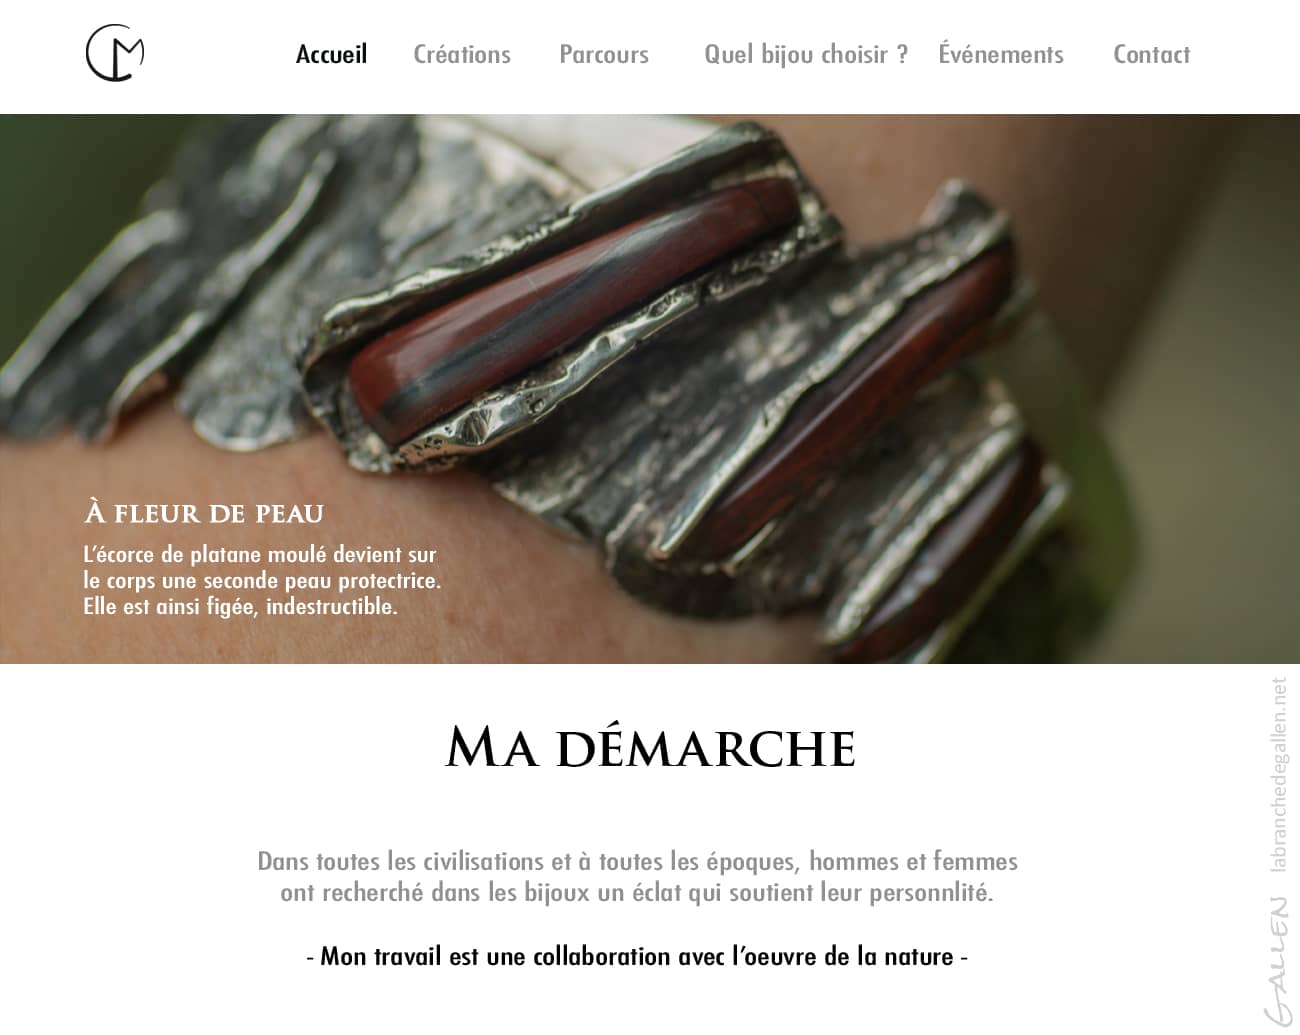Go to the Créations page
Viewport: 1300px width, 1035px height.
click(x=462, y=54)
